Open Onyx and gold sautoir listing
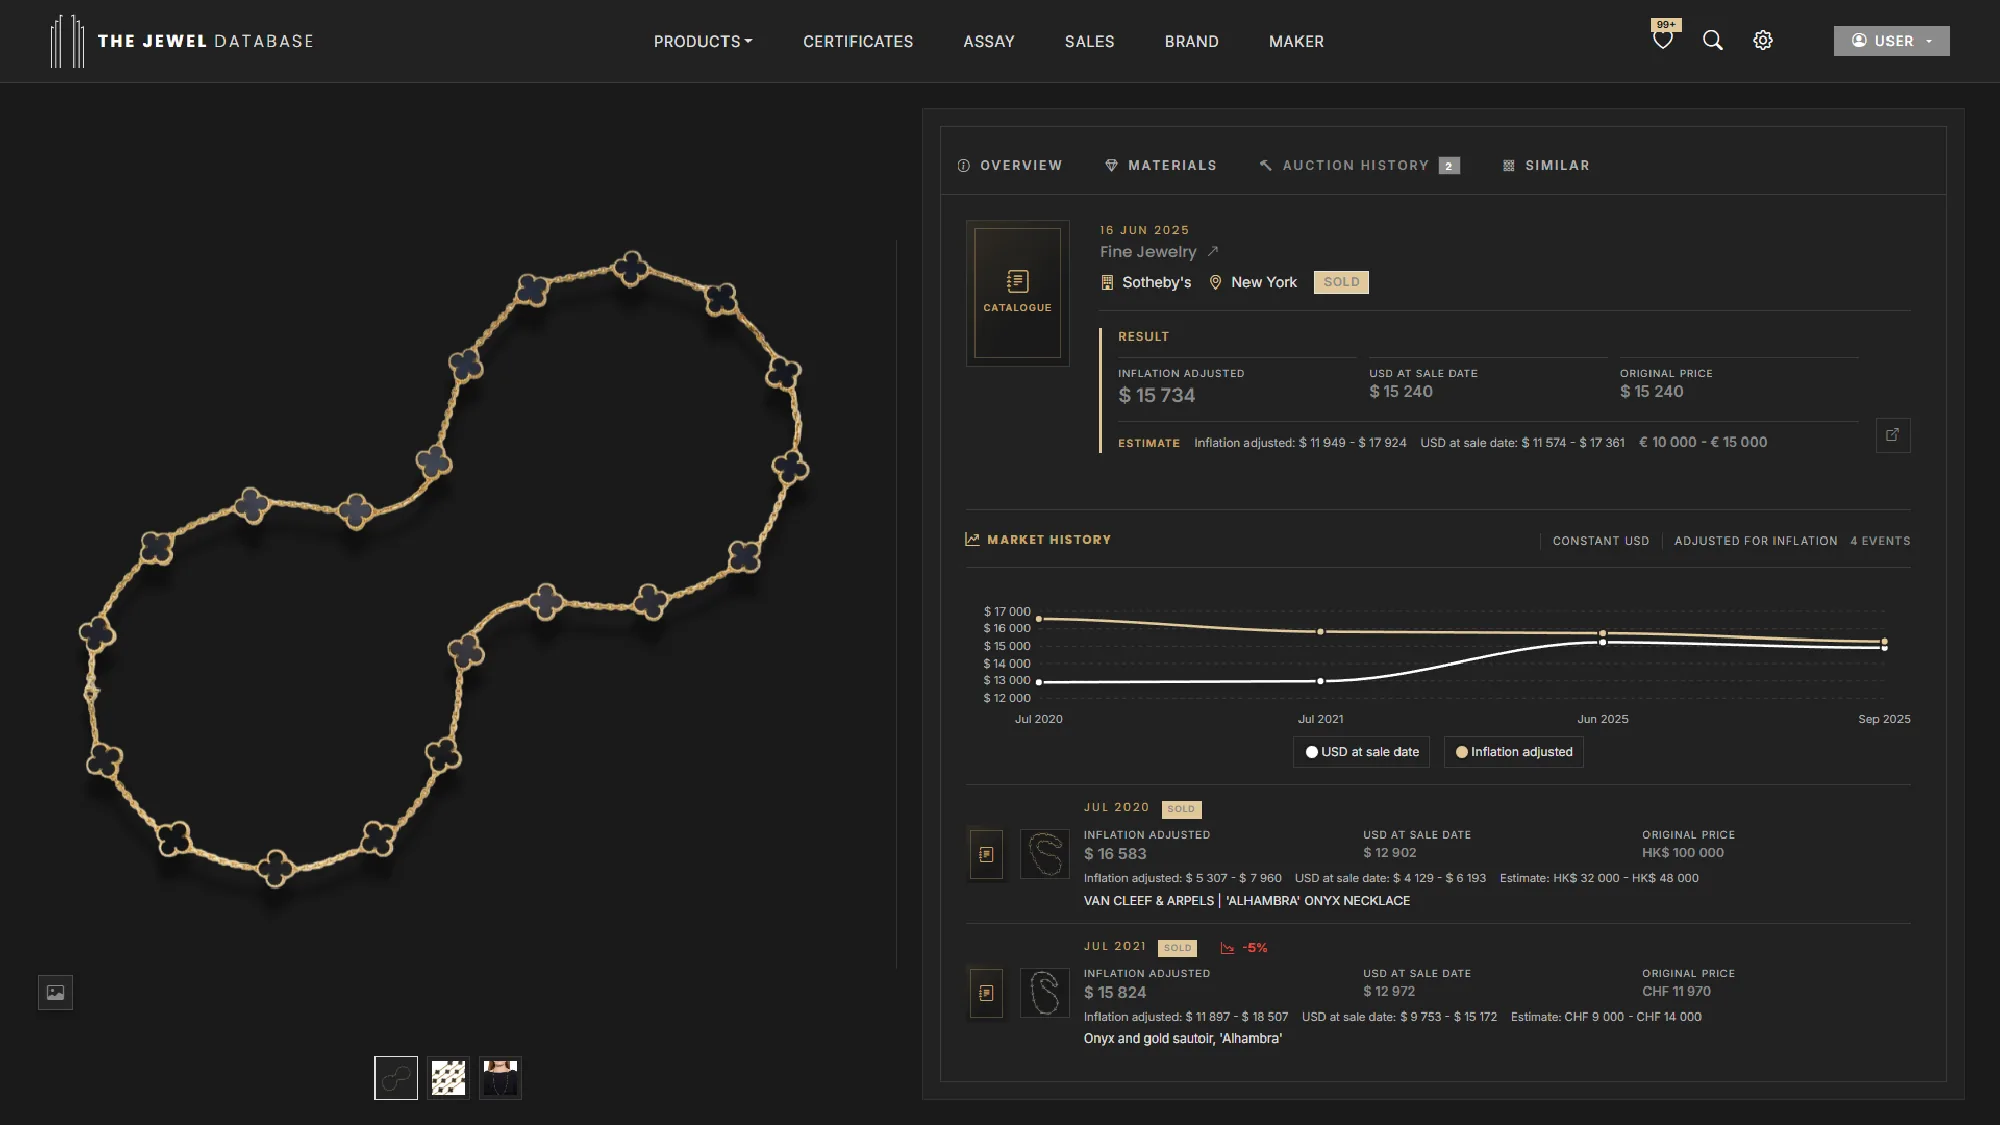This screenshot has height=1125, width=2000. click(x=1182, y=1039)
